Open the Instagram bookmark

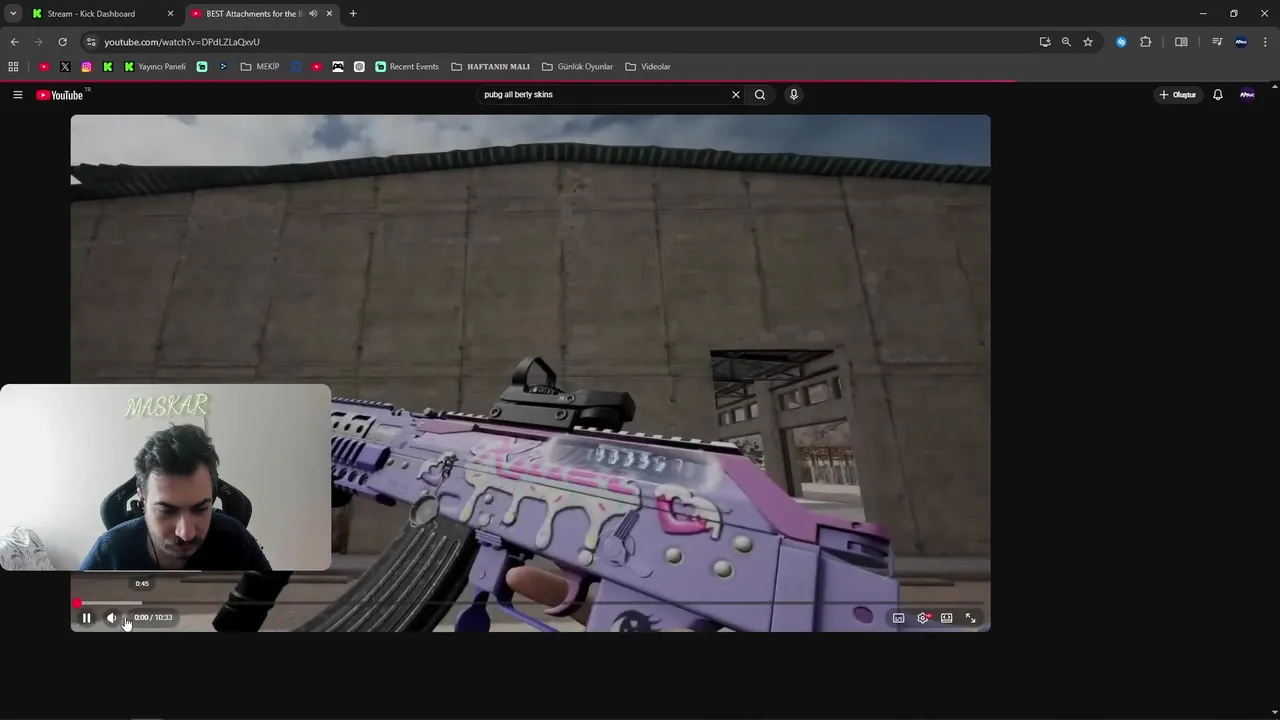pyautogui.click(x=87, y=67)
